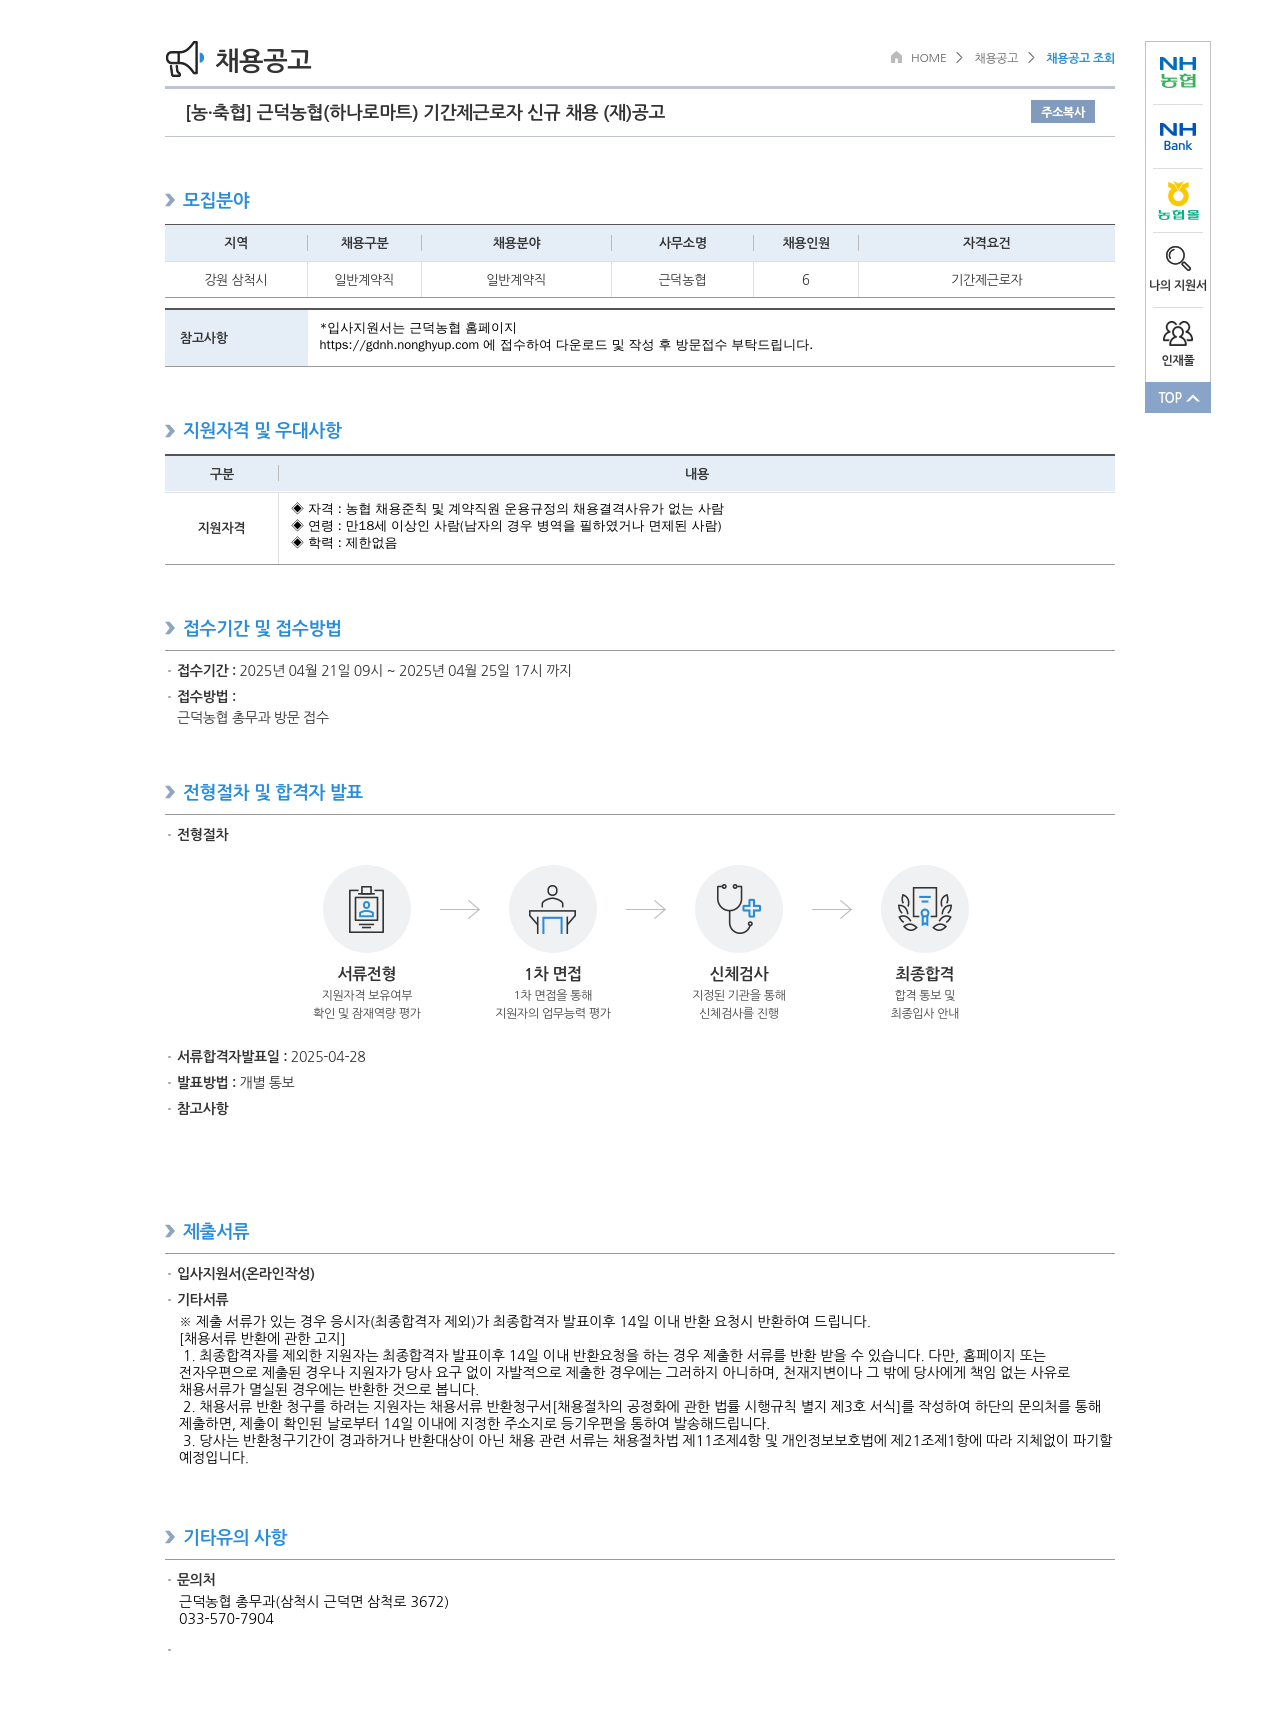Screen dimensions: 1280x1727
Task: Click the 사무소명 column header
Action: pyautogui.click(x=682, y=243)
